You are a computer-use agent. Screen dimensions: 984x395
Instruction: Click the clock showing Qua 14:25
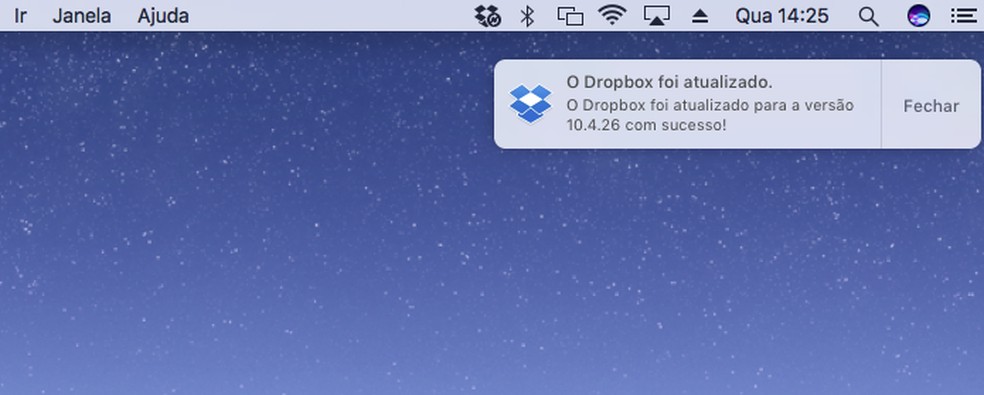pyautogui.click(x=782, y=16)
